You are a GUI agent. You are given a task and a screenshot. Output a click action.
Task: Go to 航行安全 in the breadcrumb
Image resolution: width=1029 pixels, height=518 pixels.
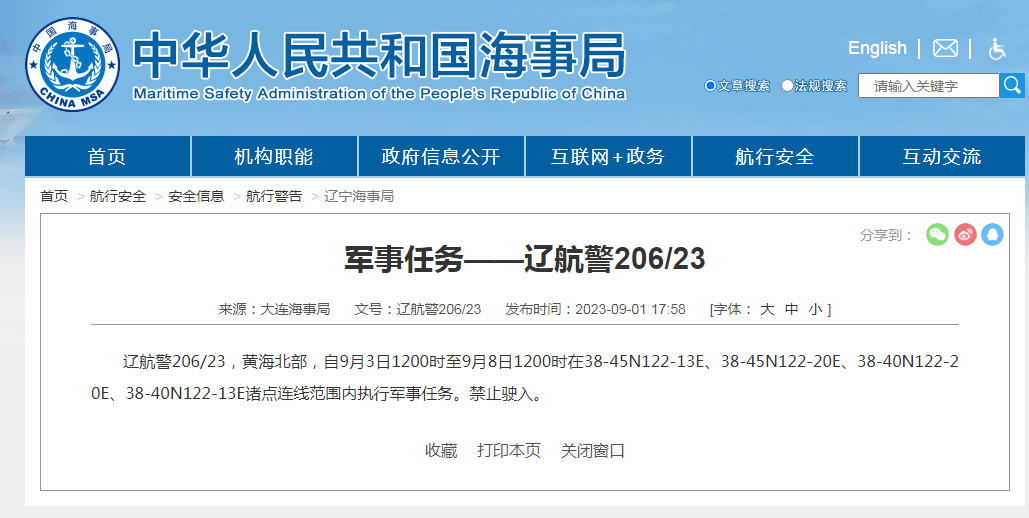click(x=118, y=196)
